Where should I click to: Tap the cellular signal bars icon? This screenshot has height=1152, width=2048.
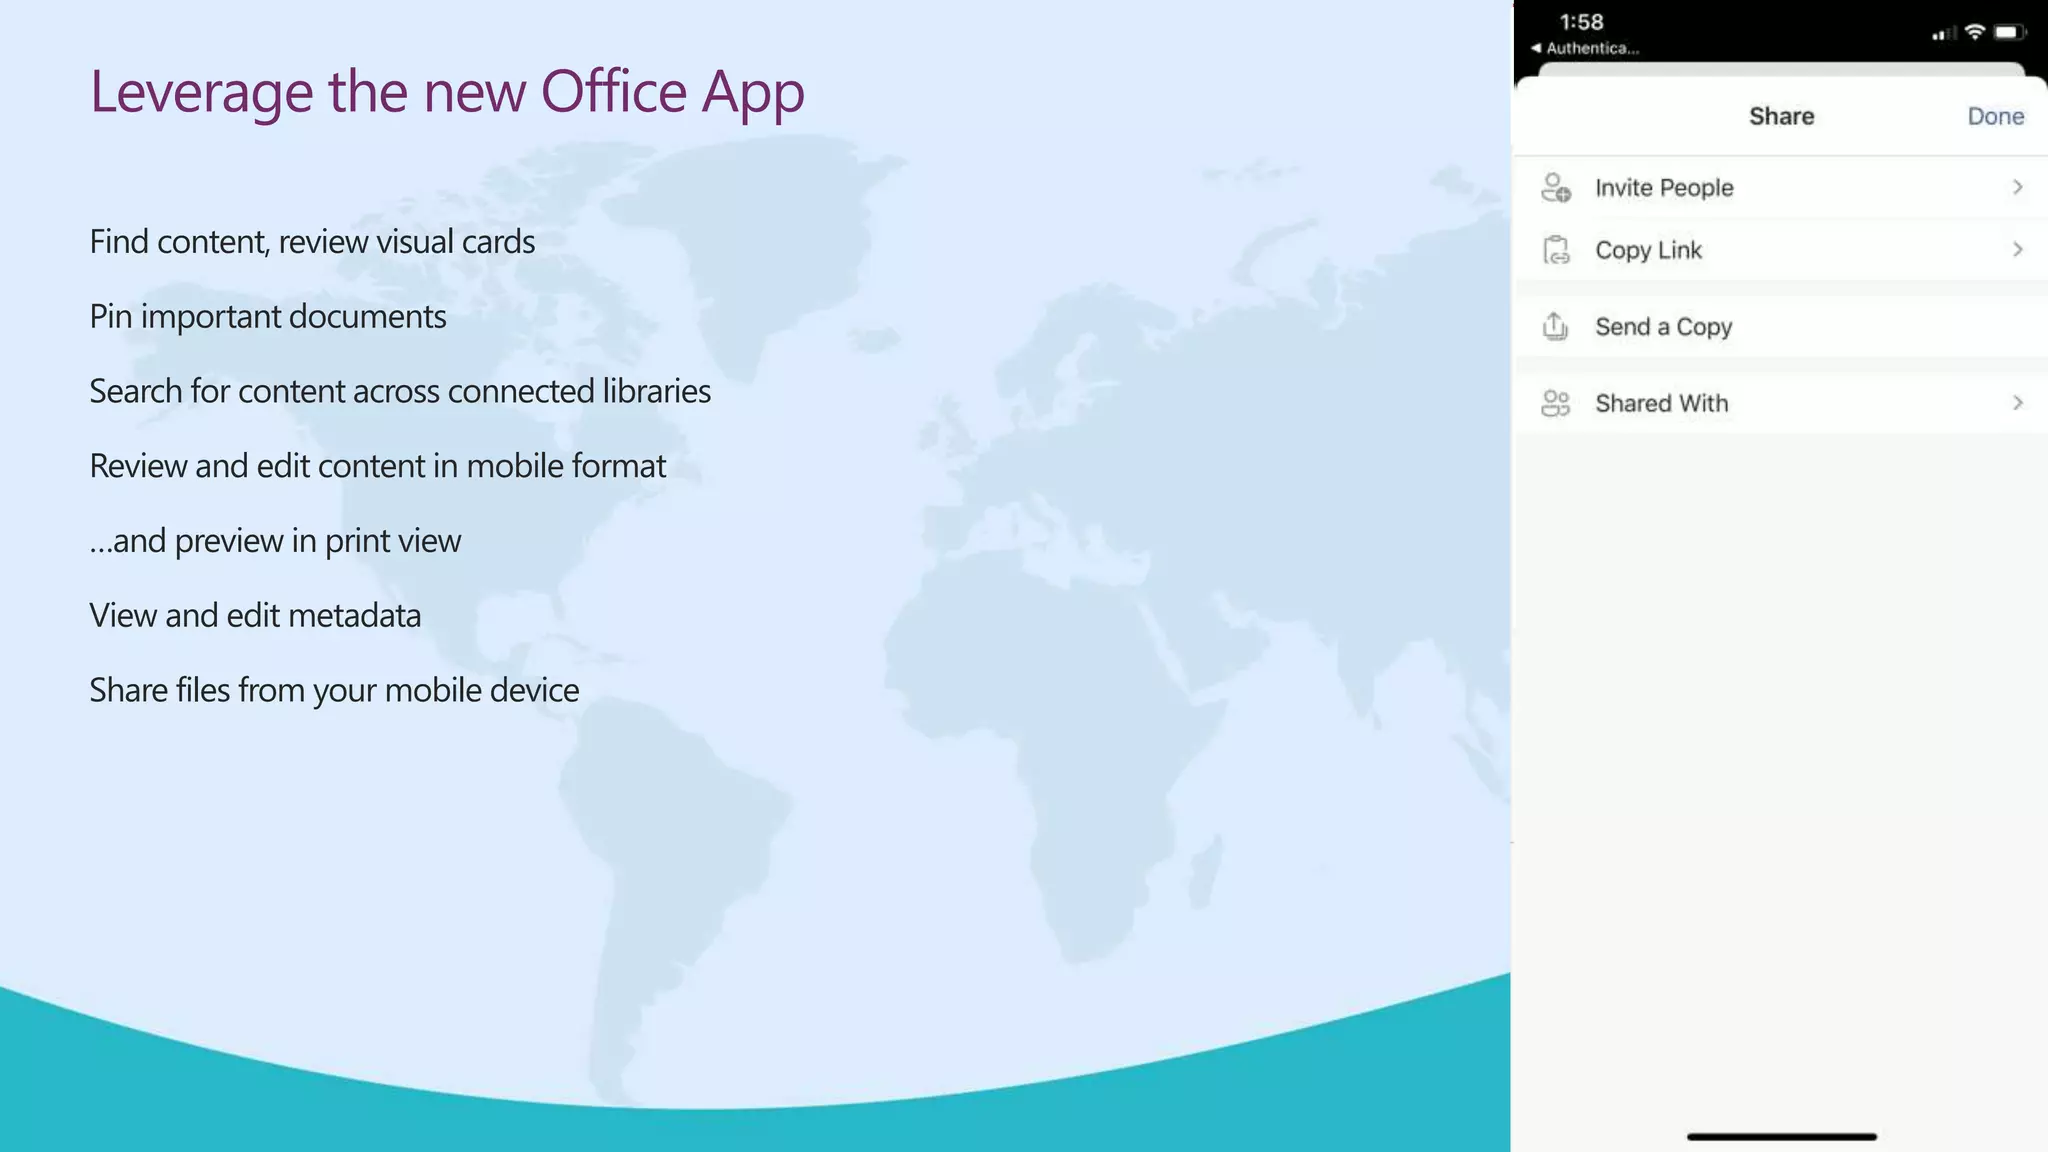click(x=1944, y=34)
